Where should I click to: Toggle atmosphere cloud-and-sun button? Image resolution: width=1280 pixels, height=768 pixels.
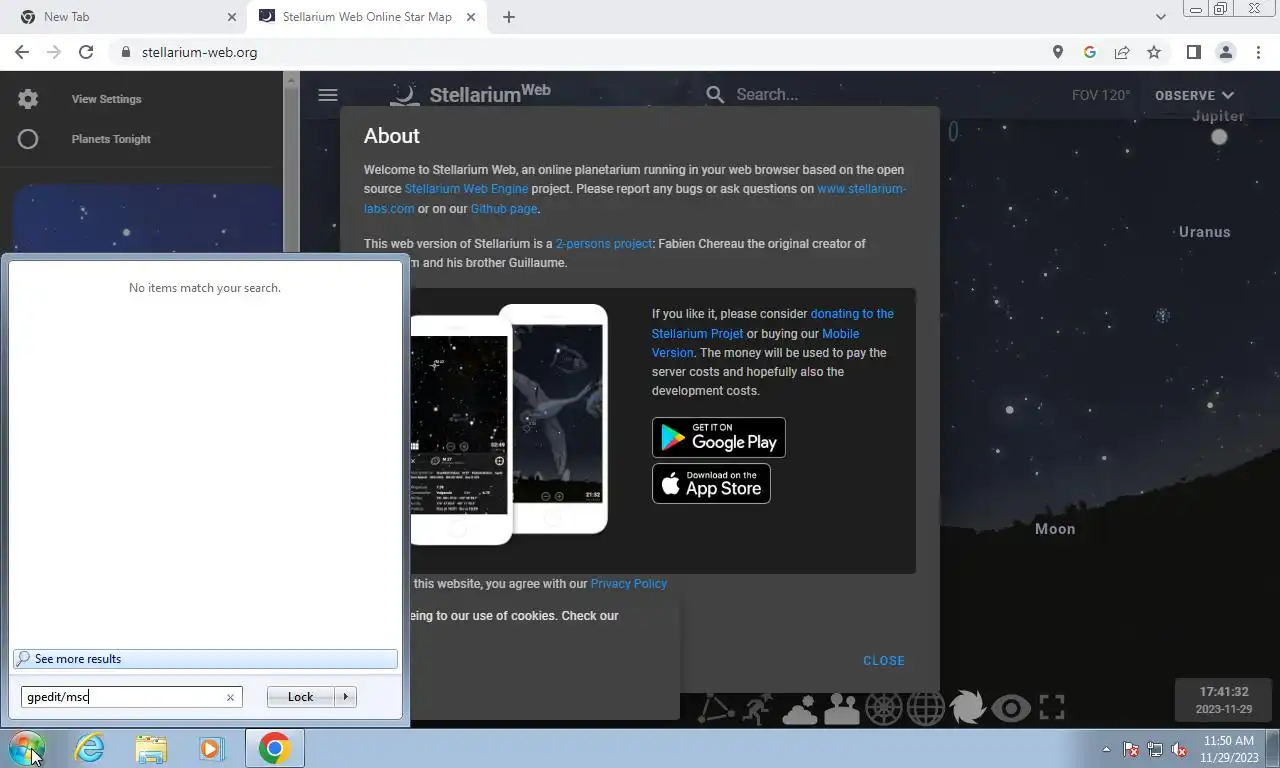800,708
